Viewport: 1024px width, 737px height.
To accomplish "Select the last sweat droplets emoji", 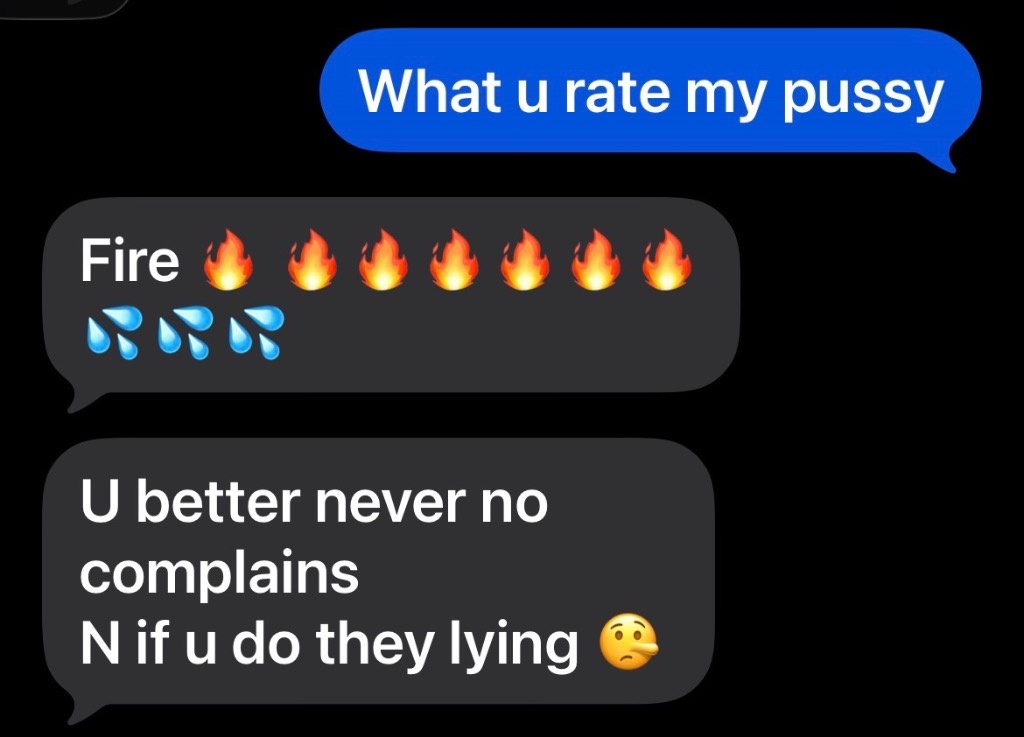I will [256, 332].
